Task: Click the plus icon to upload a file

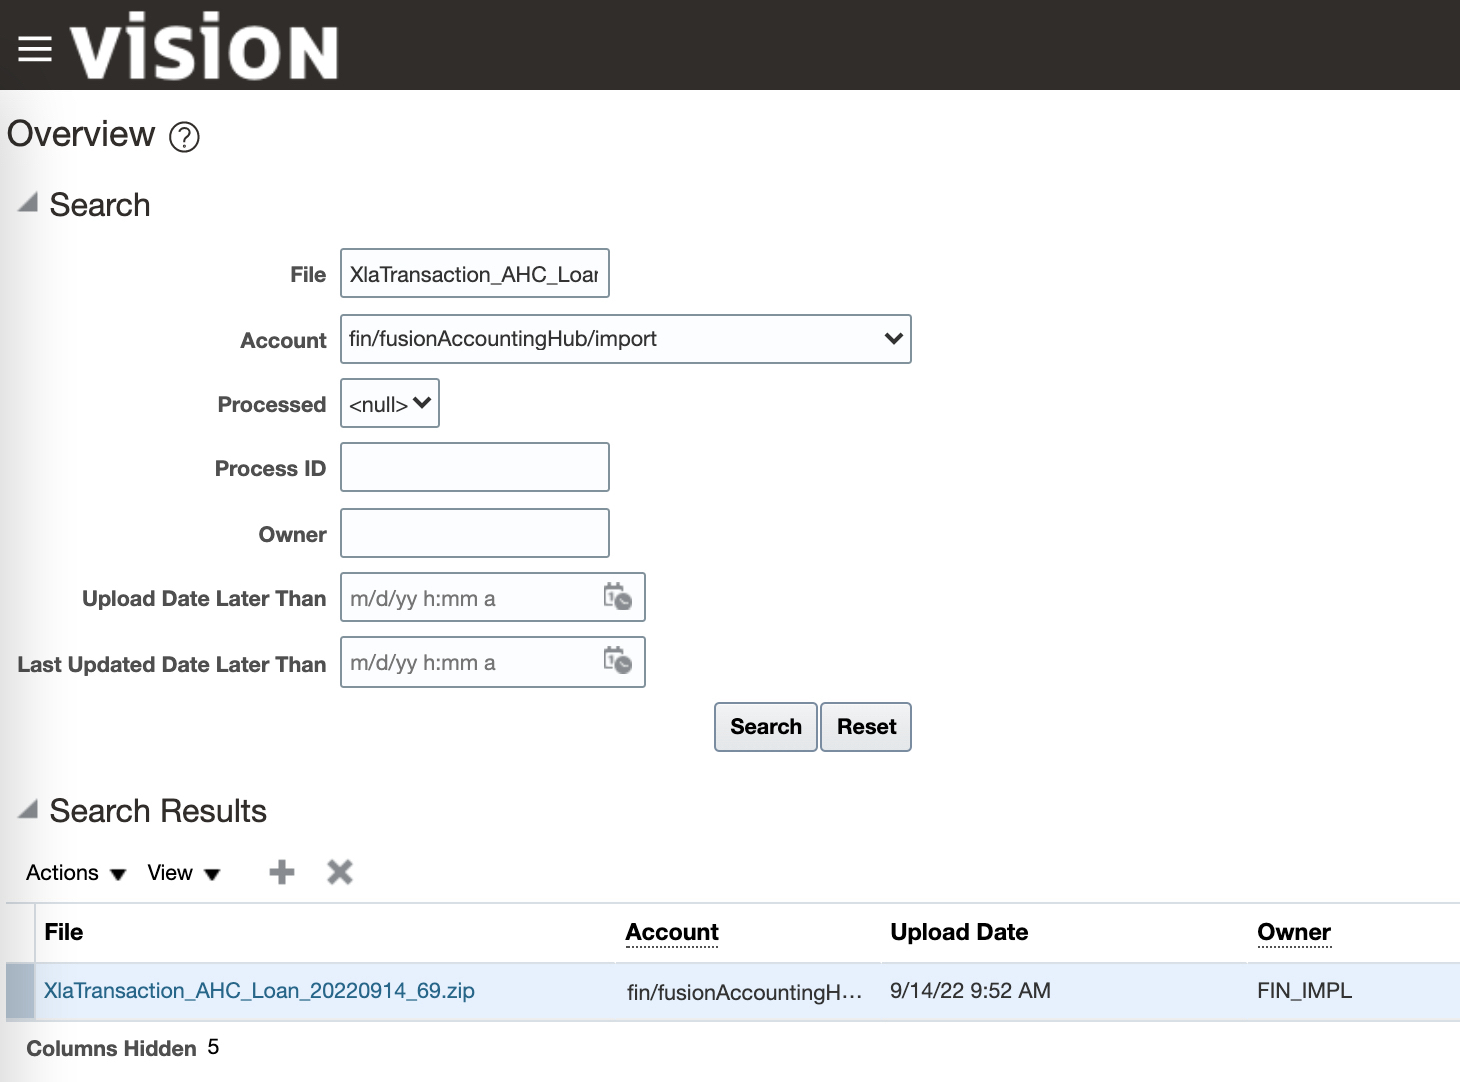Action: [x=281, y=871]
